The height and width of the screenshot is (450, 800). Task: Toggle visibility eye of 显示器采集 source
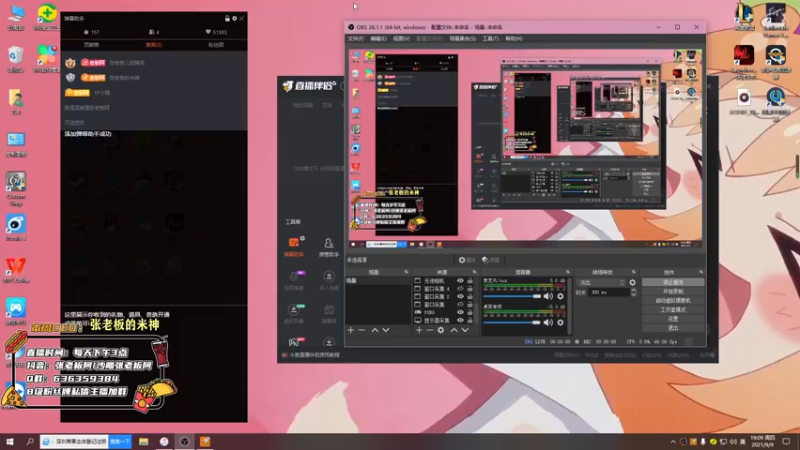pos(460,320)
